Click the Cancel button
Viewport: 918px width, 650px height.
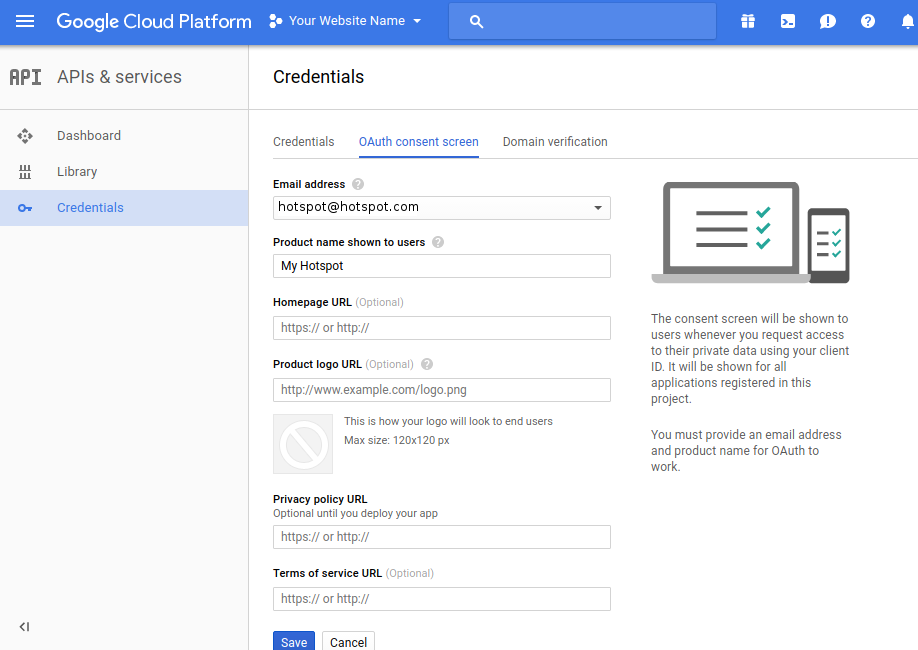click(348, 642)
